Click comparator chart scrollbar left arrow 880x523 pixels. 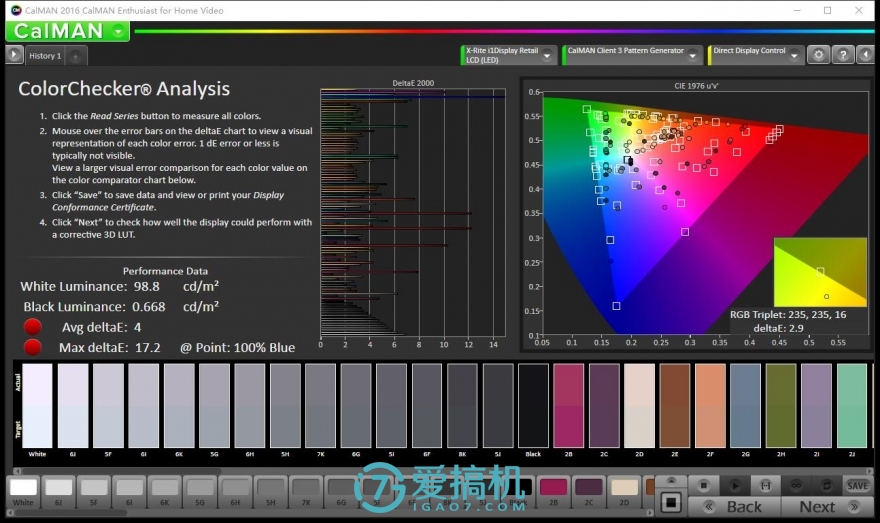point(17,471)
